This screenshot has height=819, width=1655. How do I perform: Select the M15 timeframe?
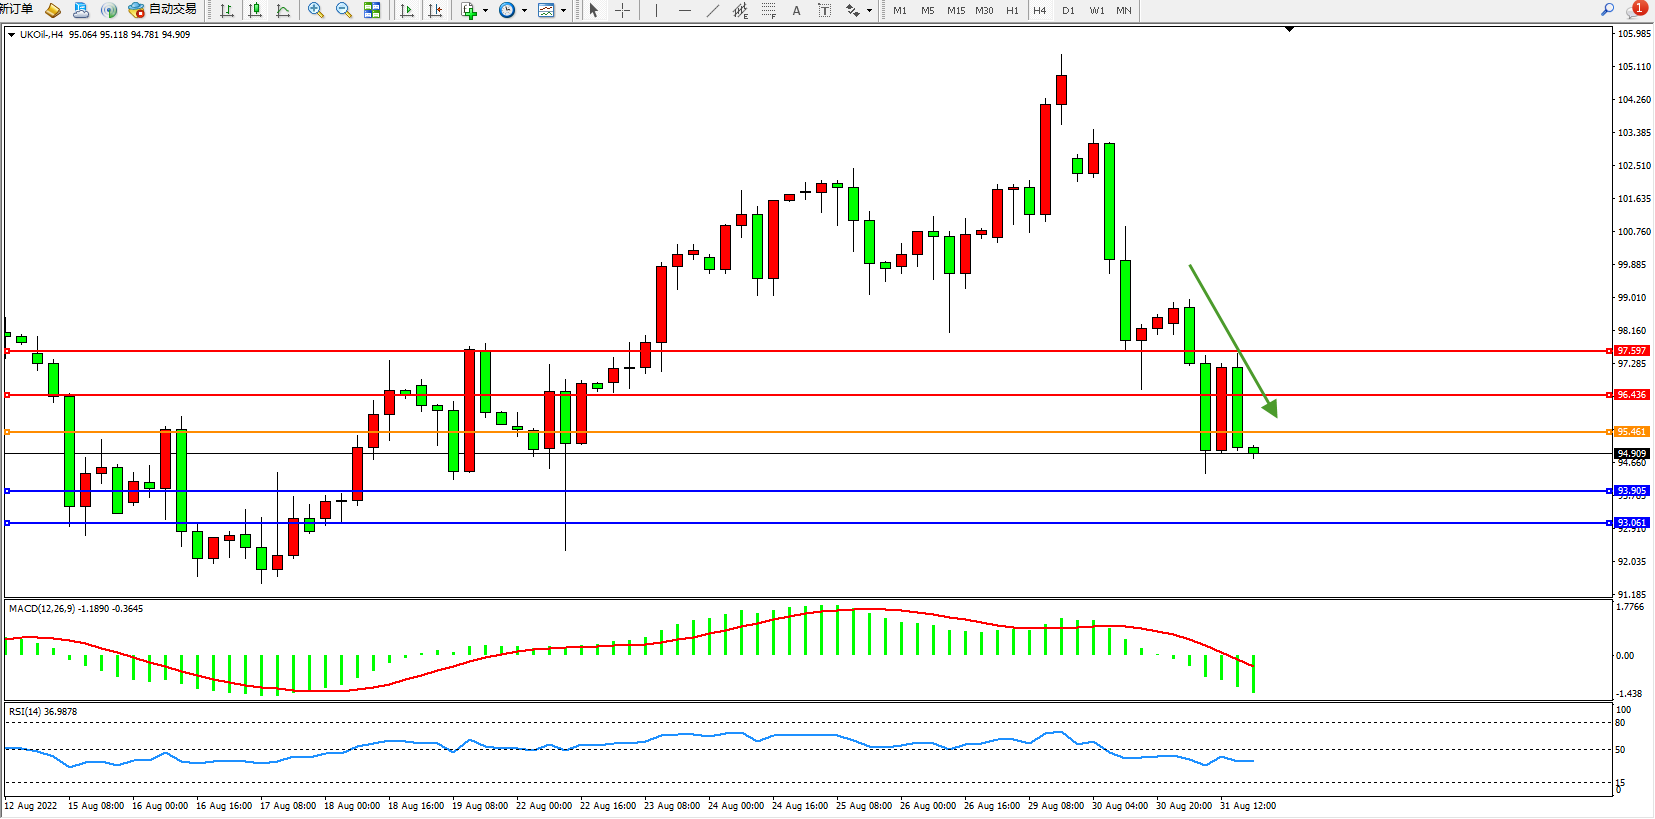pyautogui.click(x=956, y=10)
